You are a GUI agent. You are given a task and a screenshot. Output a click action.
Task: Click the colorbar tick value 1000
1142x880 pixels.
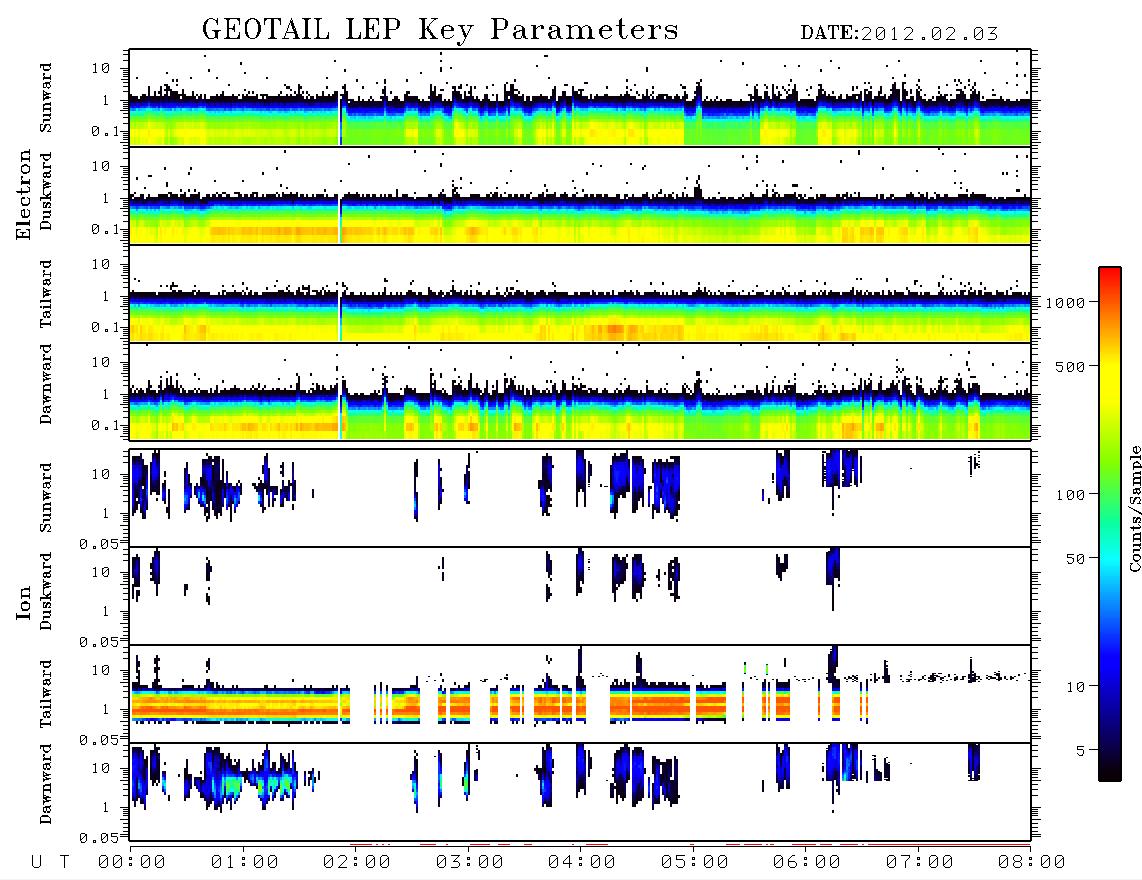[1066, 303]
